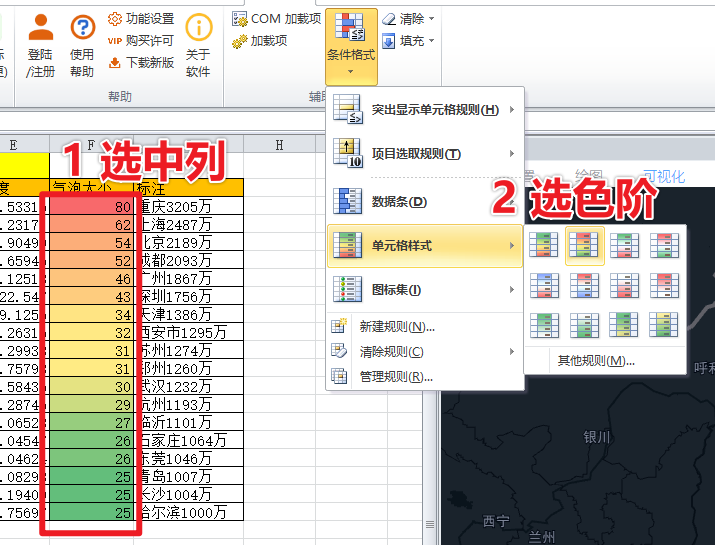Select cell 上海2487万
Screen dimensions: 715x545
click(189, 224)
